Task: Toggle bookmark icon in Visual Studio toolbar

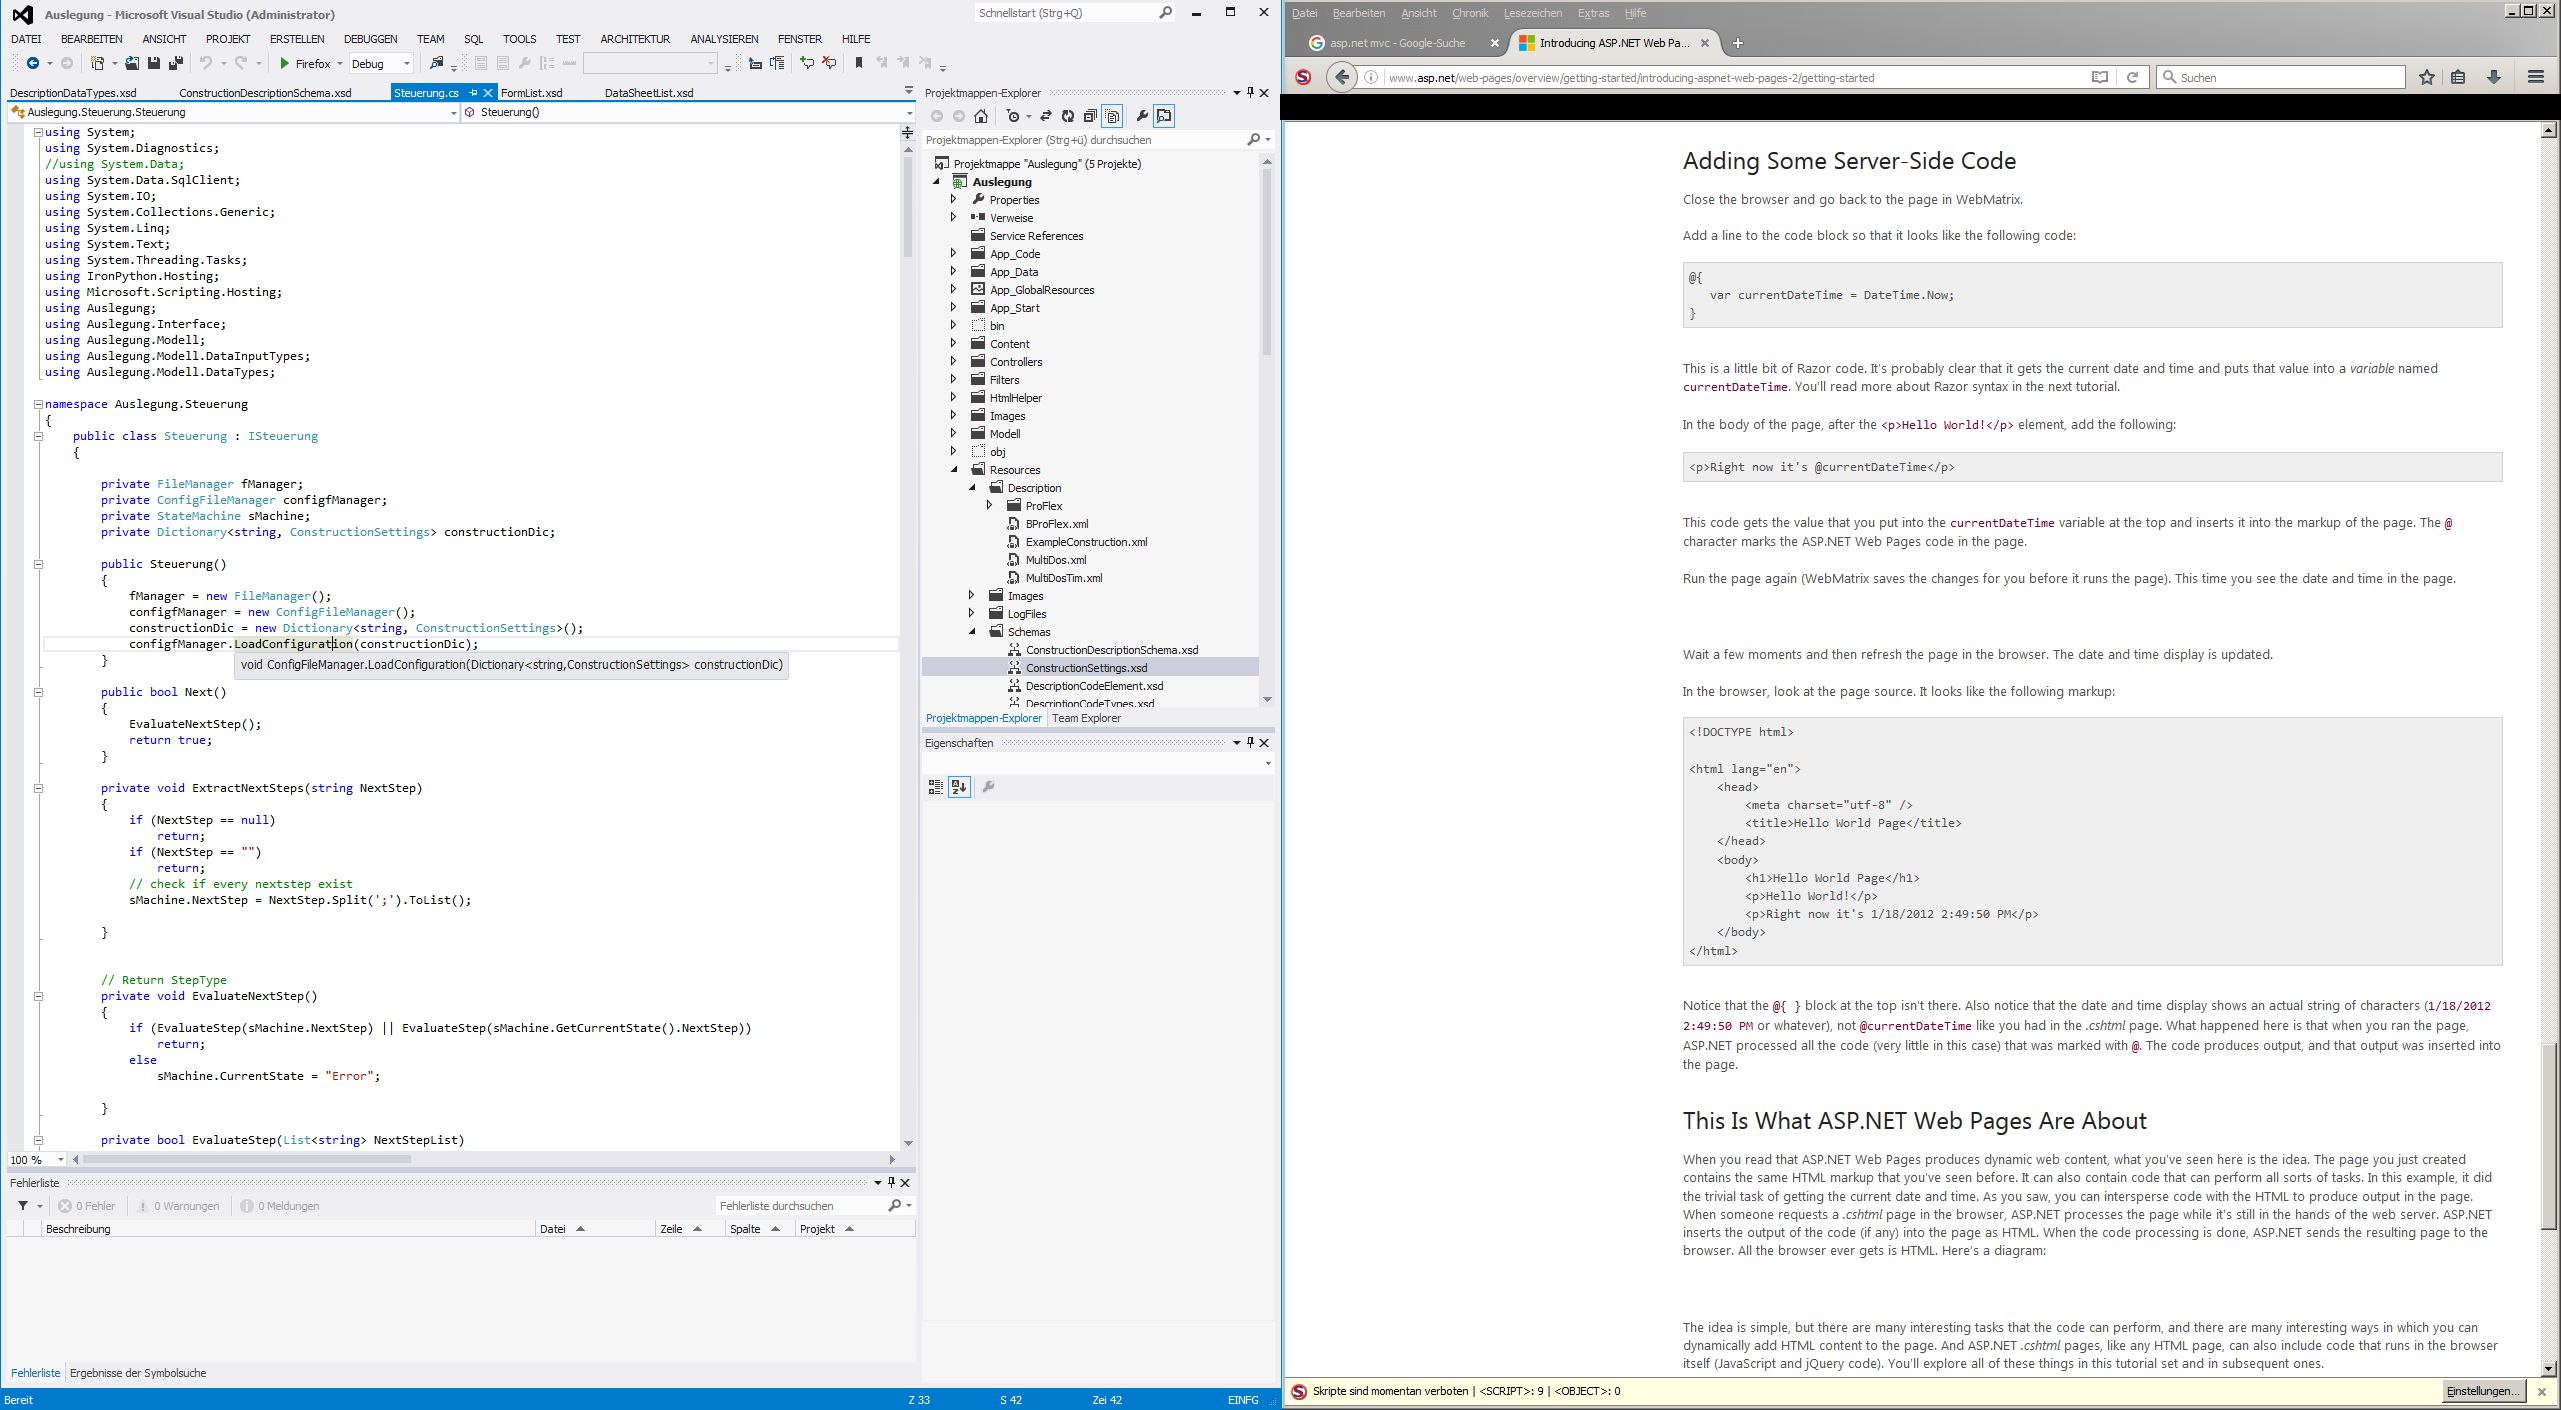Action: 858,63
